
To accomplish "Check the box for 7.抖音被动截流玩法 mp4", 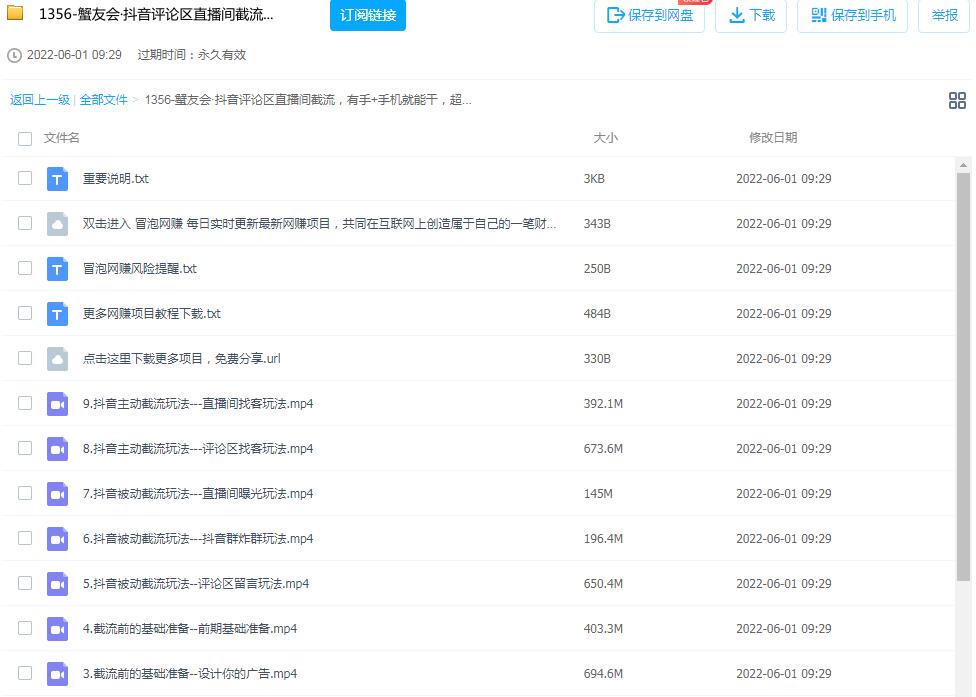I will pos(25,493).
